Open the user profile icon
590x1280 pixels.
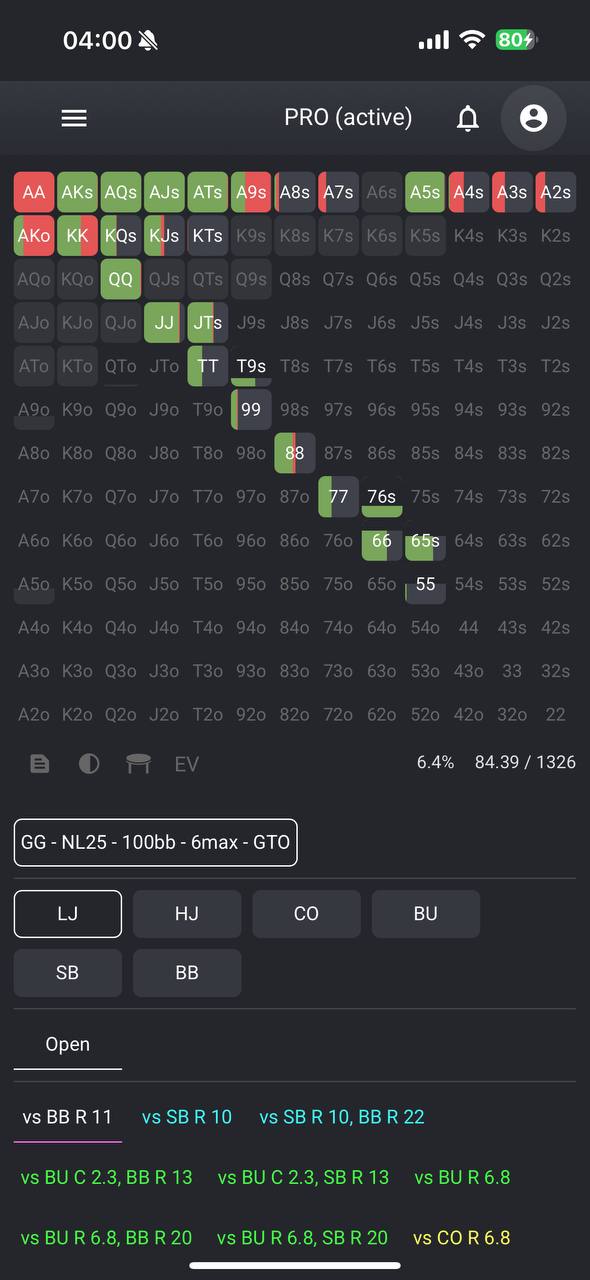(x=534, y=118)
